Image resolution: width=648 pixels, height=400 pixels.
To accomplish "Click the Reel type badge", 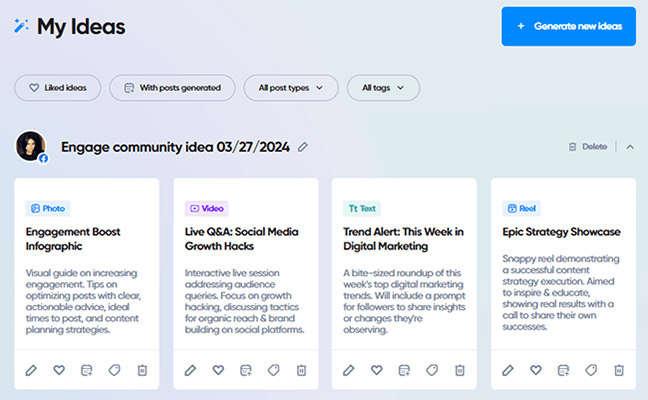I will 522,208.
